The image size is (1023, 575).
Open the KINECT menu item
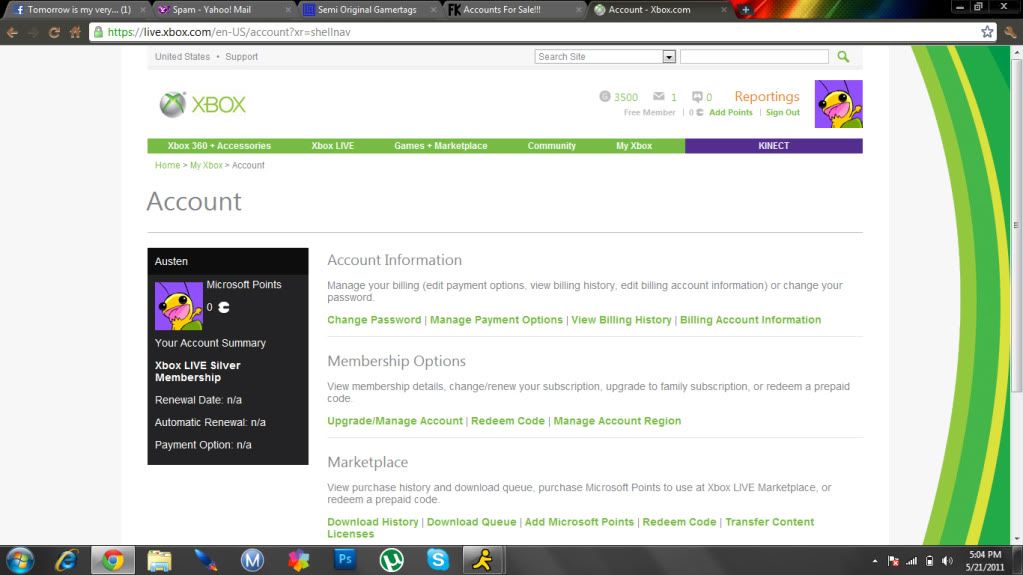[x=774, y=146]
